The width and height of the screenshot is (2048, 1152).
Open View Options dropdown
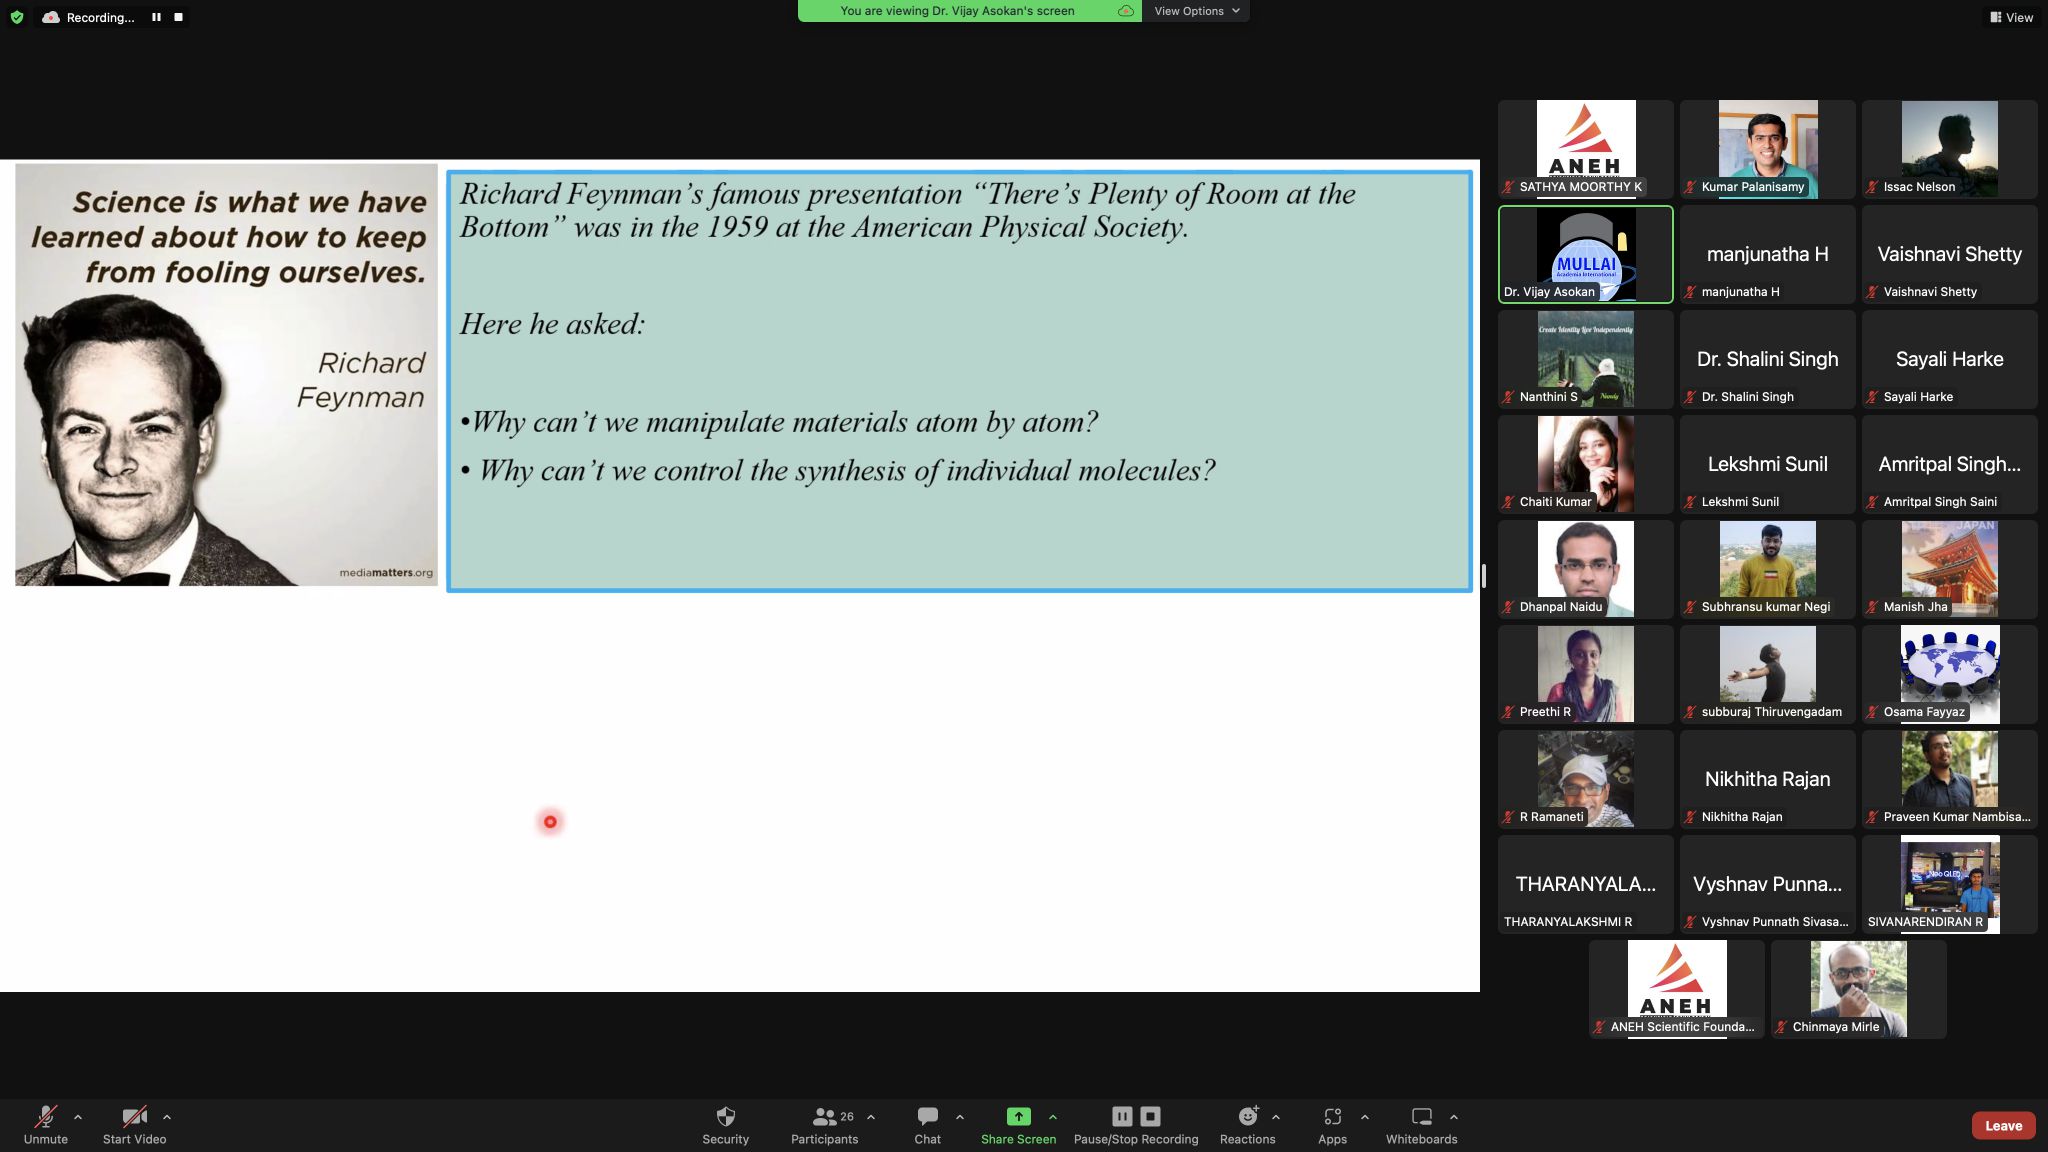point(1196,11)
